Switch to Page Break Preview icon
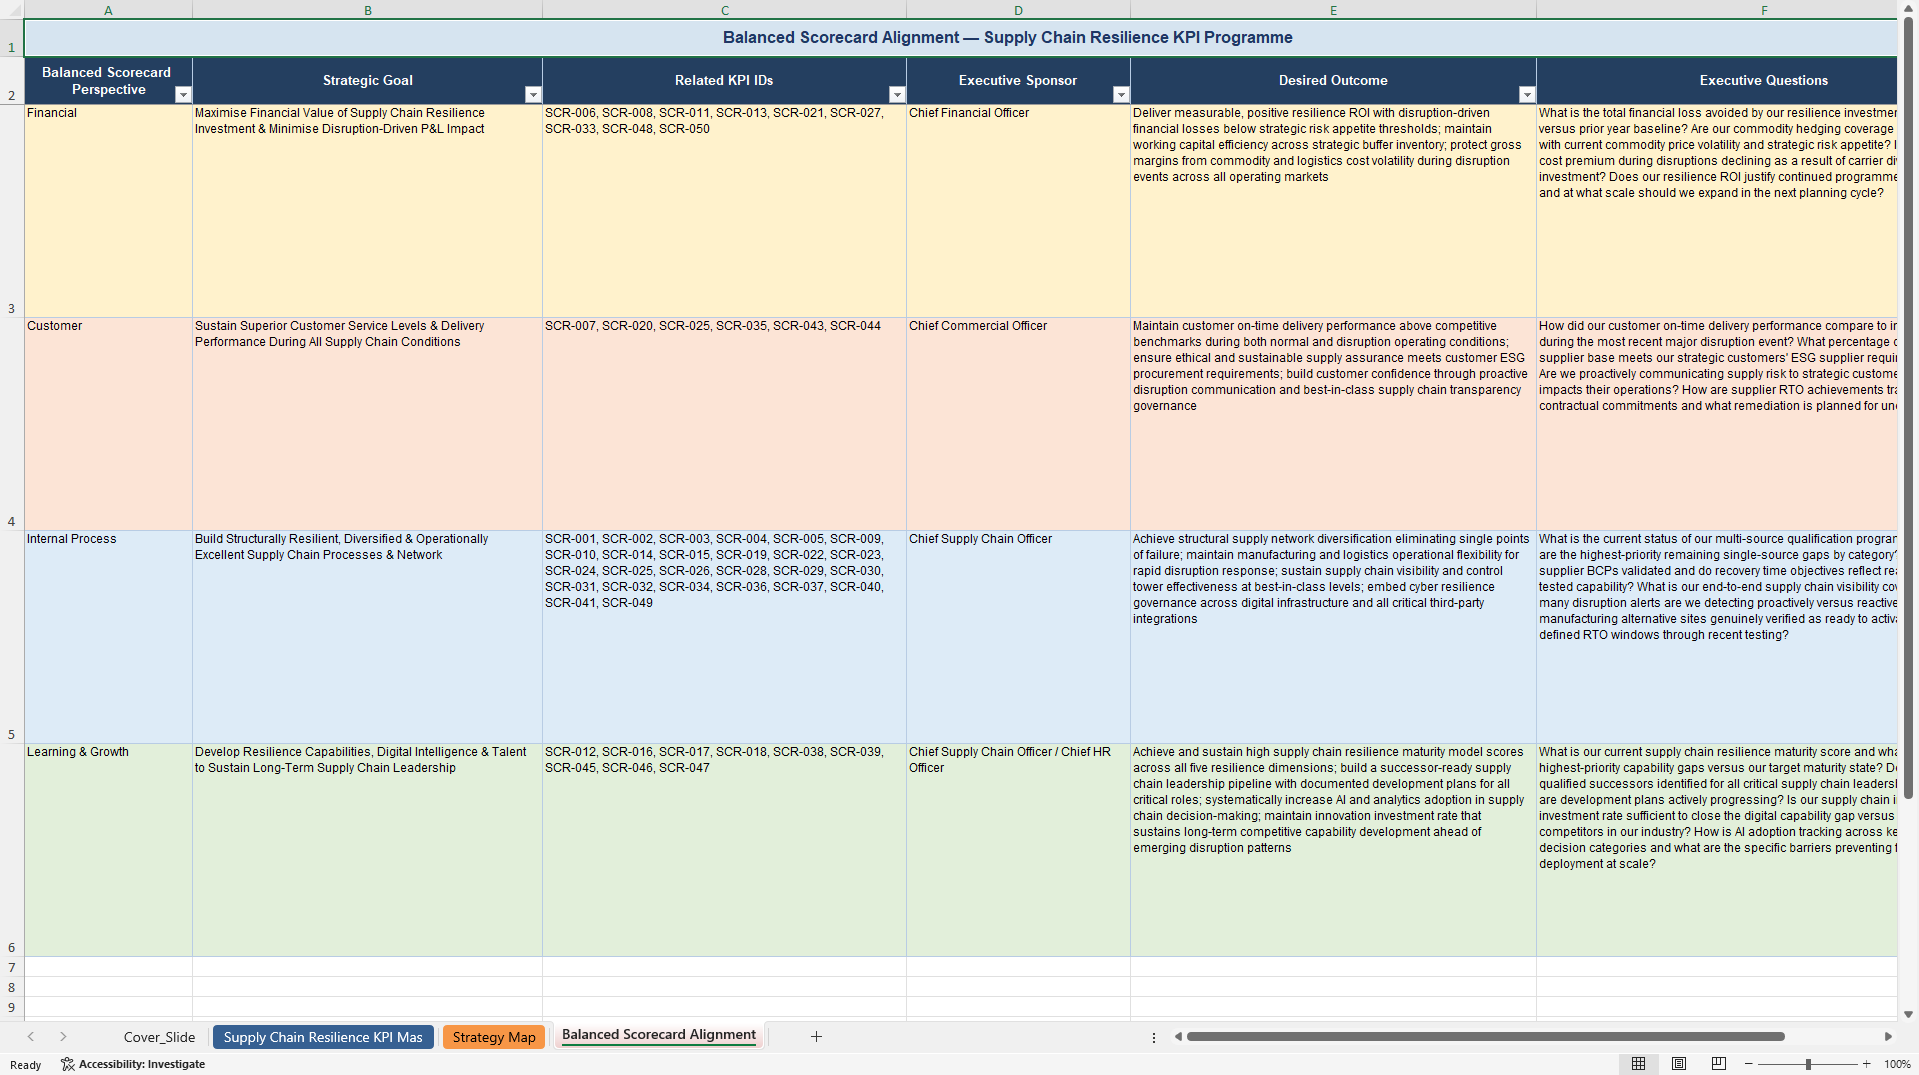Viewport: 1919px width, 1075px height. [1719, 1064]
